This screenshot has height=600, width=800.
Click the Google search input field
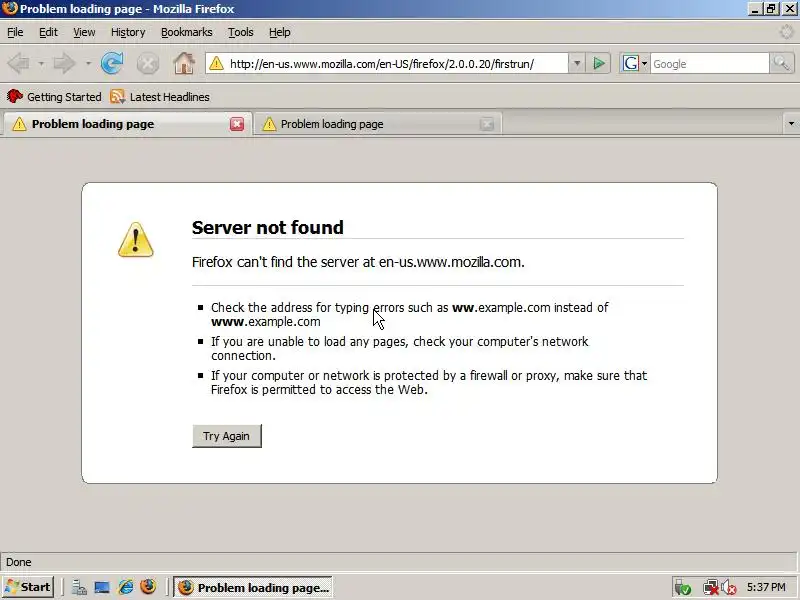click(709, 64)
